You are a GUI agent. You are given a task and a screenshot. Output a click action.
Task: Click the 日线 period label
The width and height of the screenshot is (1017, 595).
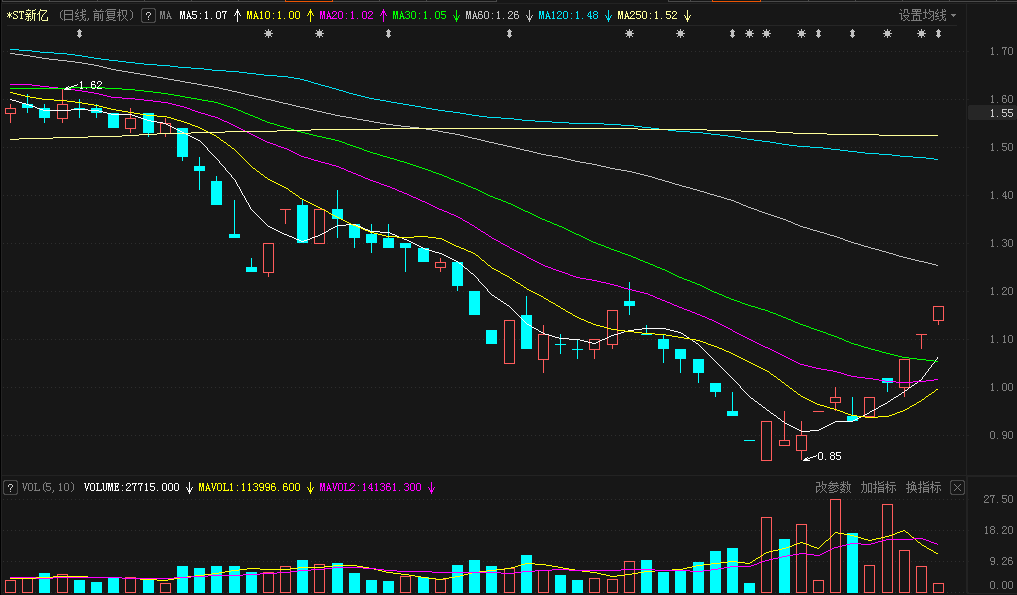tap(75, 16)
